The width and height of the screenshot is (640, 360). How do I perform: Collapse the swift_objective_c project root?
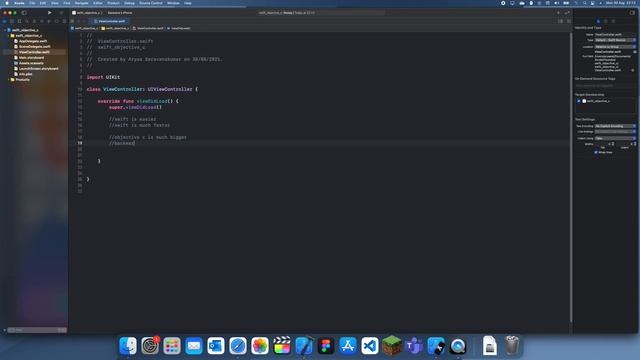pyautogui.click(x=5, y=30)
